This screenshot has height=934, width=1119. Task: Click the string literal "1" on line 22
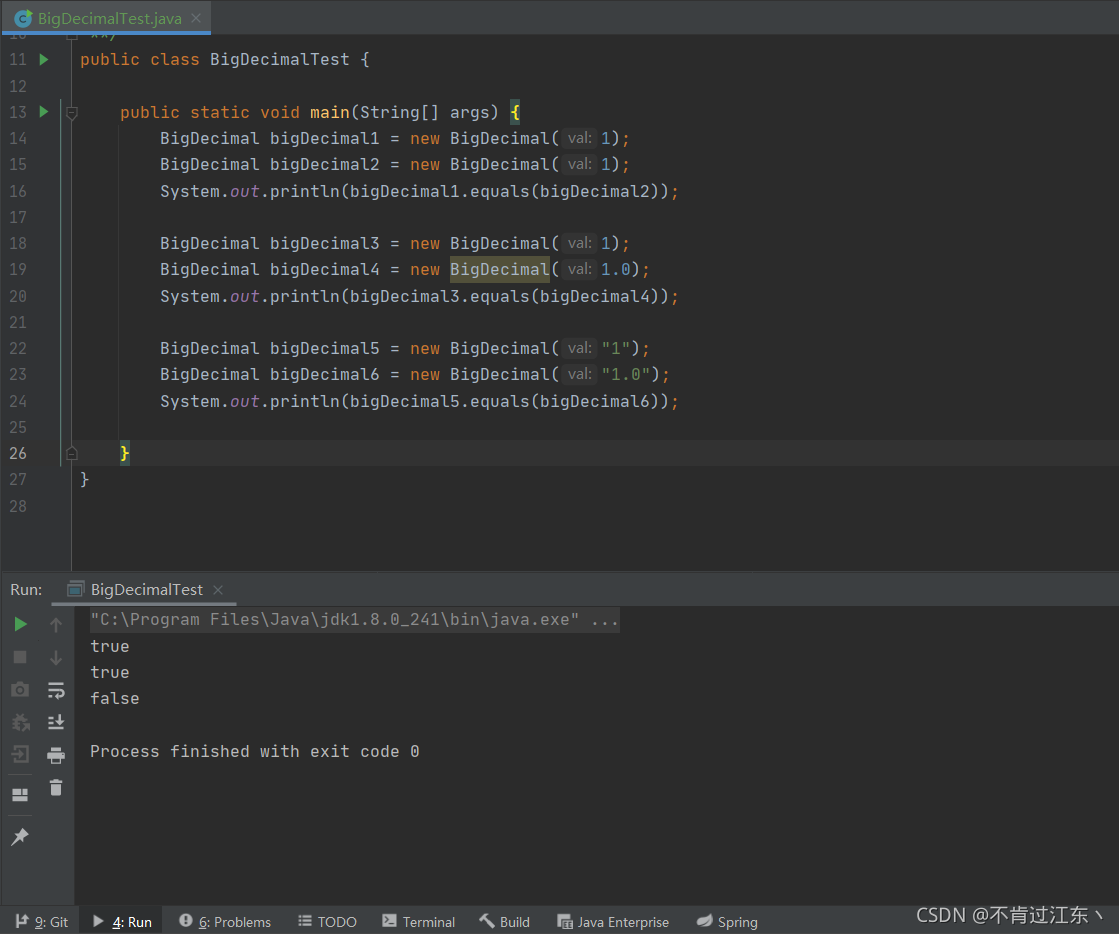616,348
